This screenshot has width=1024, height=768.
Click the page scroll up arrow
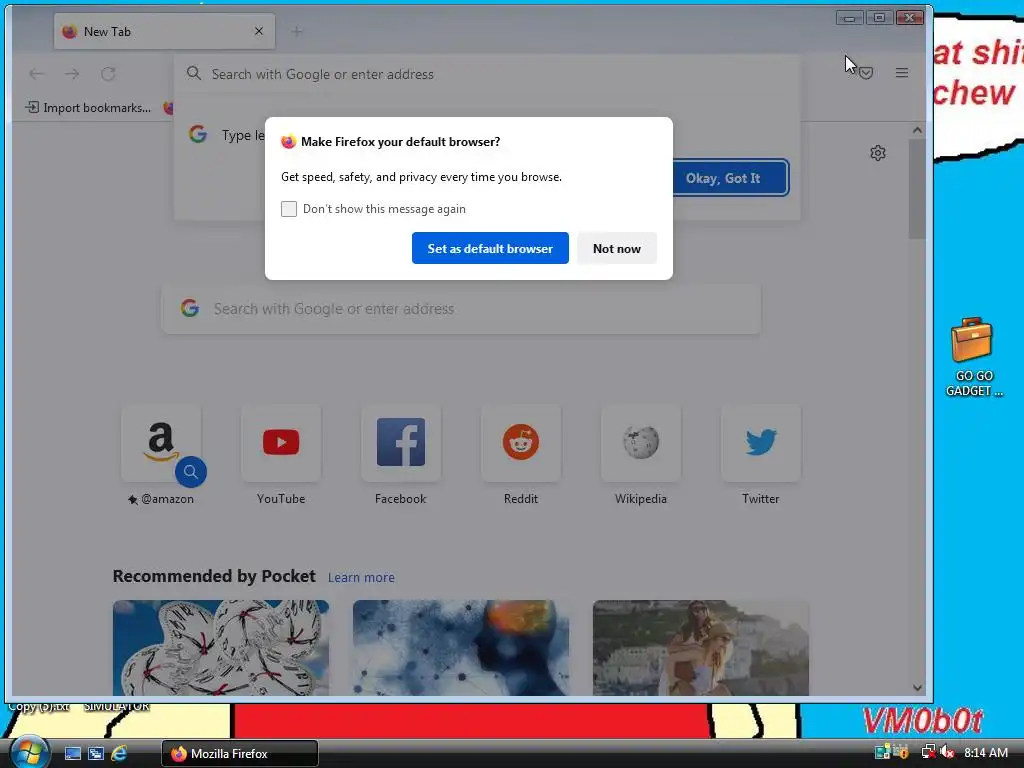click(917, 130)
